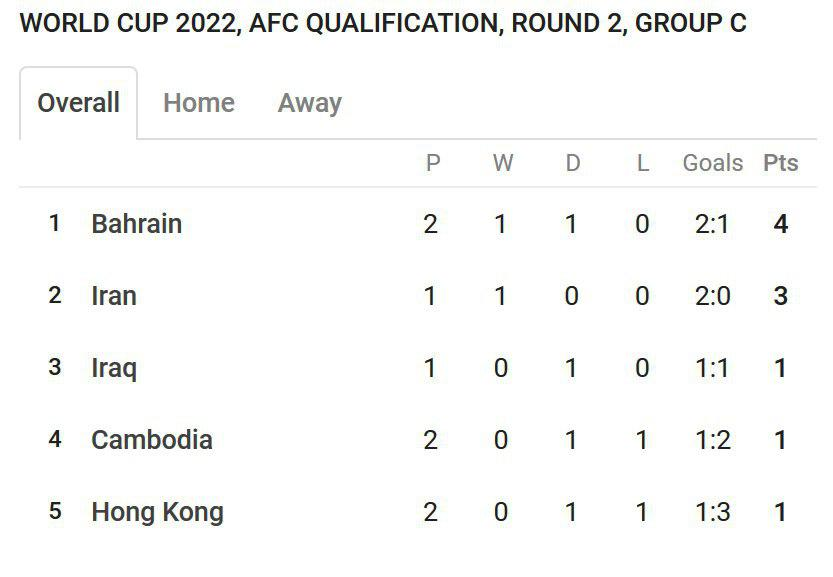Viewport: 833px width, 577px height.
Task: Click Cambodia's 1:2 goals value
Action: (x=712, y=440)
